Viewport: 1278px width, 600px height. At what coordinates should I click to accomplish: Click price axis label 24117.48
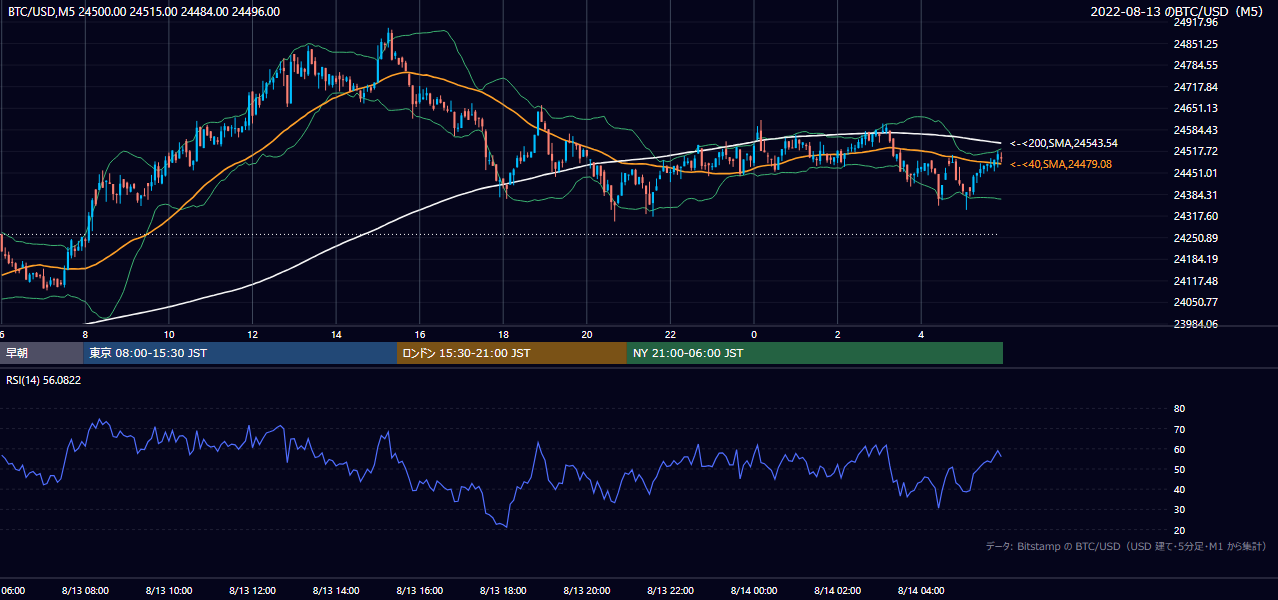1196,281
